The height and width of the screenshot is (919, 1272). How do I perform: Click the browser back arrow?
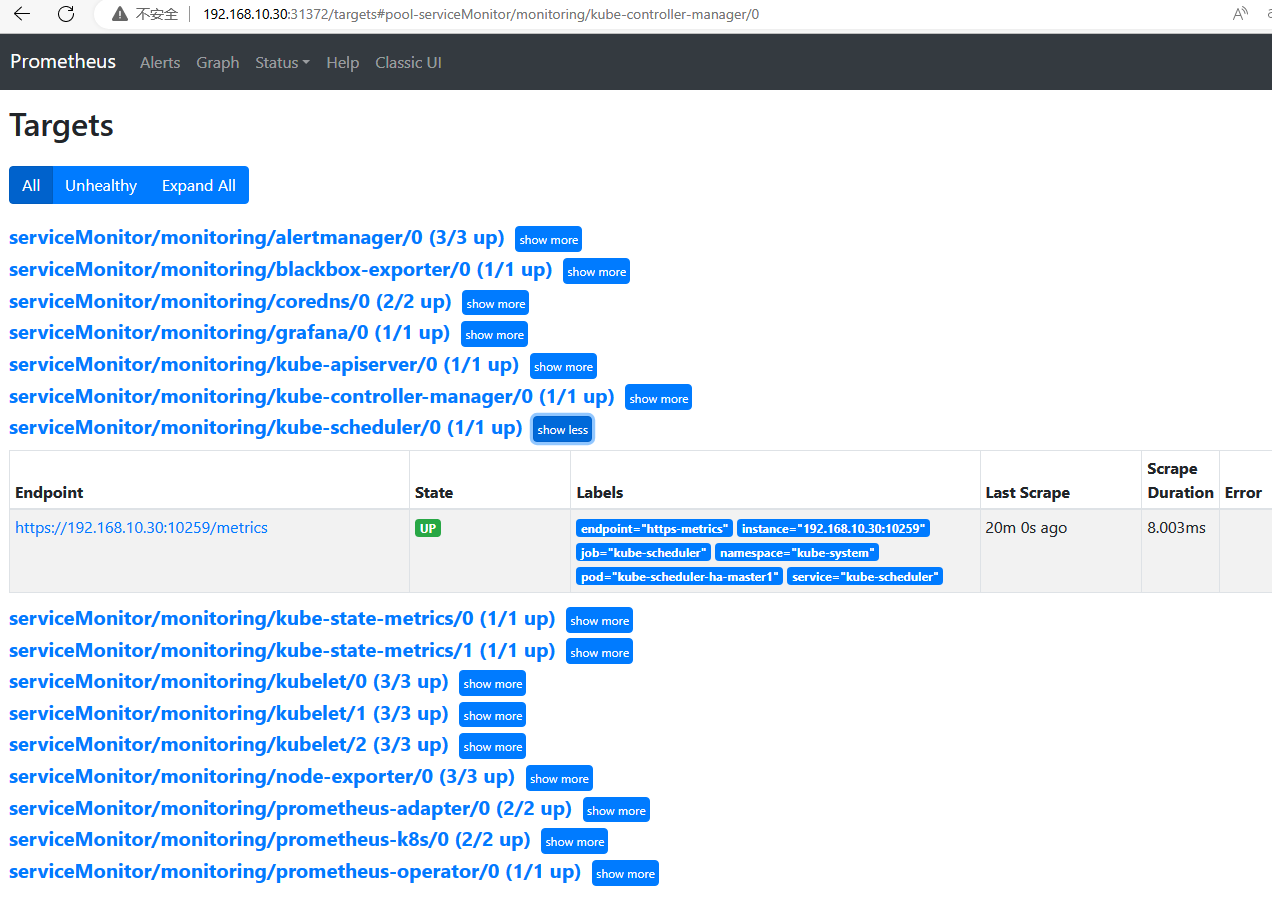tap(20, 14)
